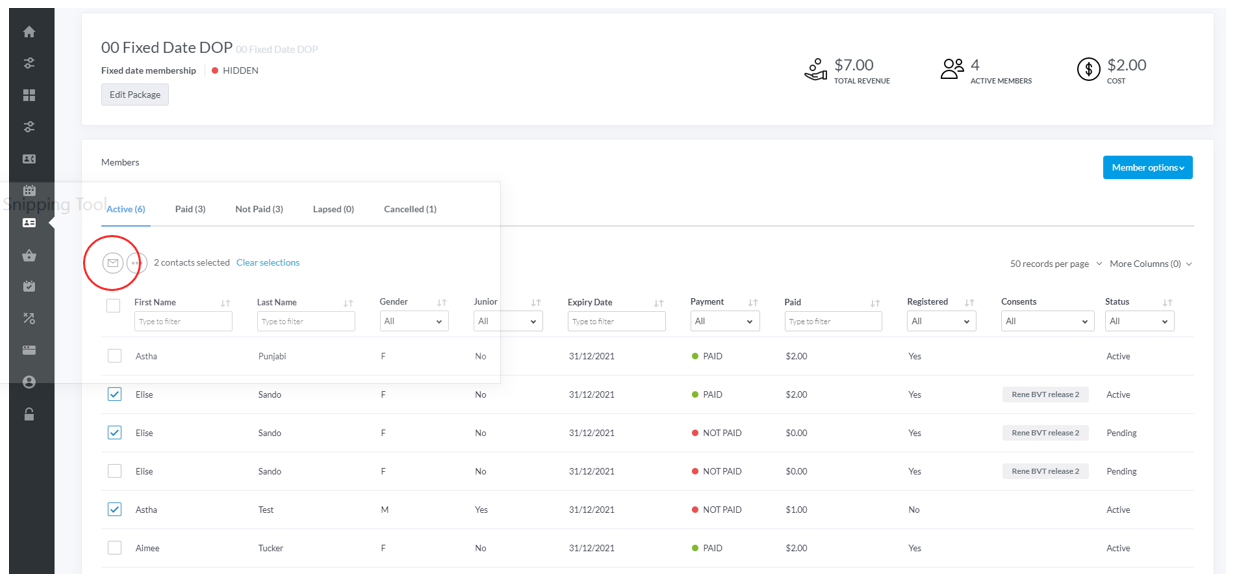
Task: Open the Registered filter dropdown
Action: [x=941, y=321]
